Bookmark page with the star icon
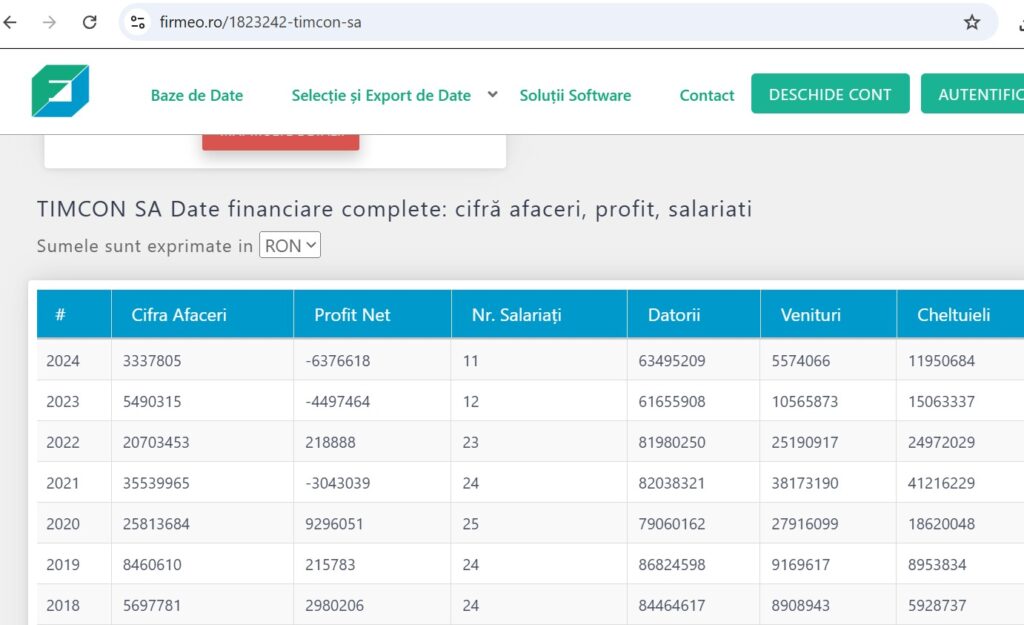Viewport: 1024px width, 625px height. point(971,22)
